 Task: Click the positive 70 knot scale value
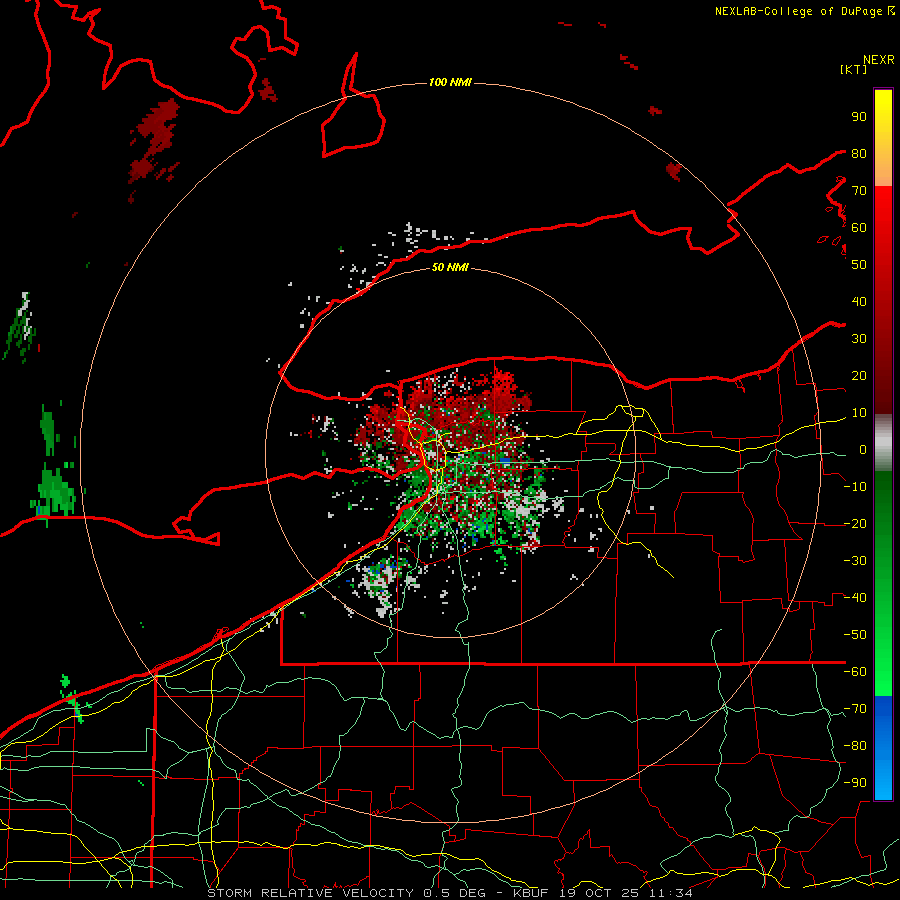pos(859,191)
